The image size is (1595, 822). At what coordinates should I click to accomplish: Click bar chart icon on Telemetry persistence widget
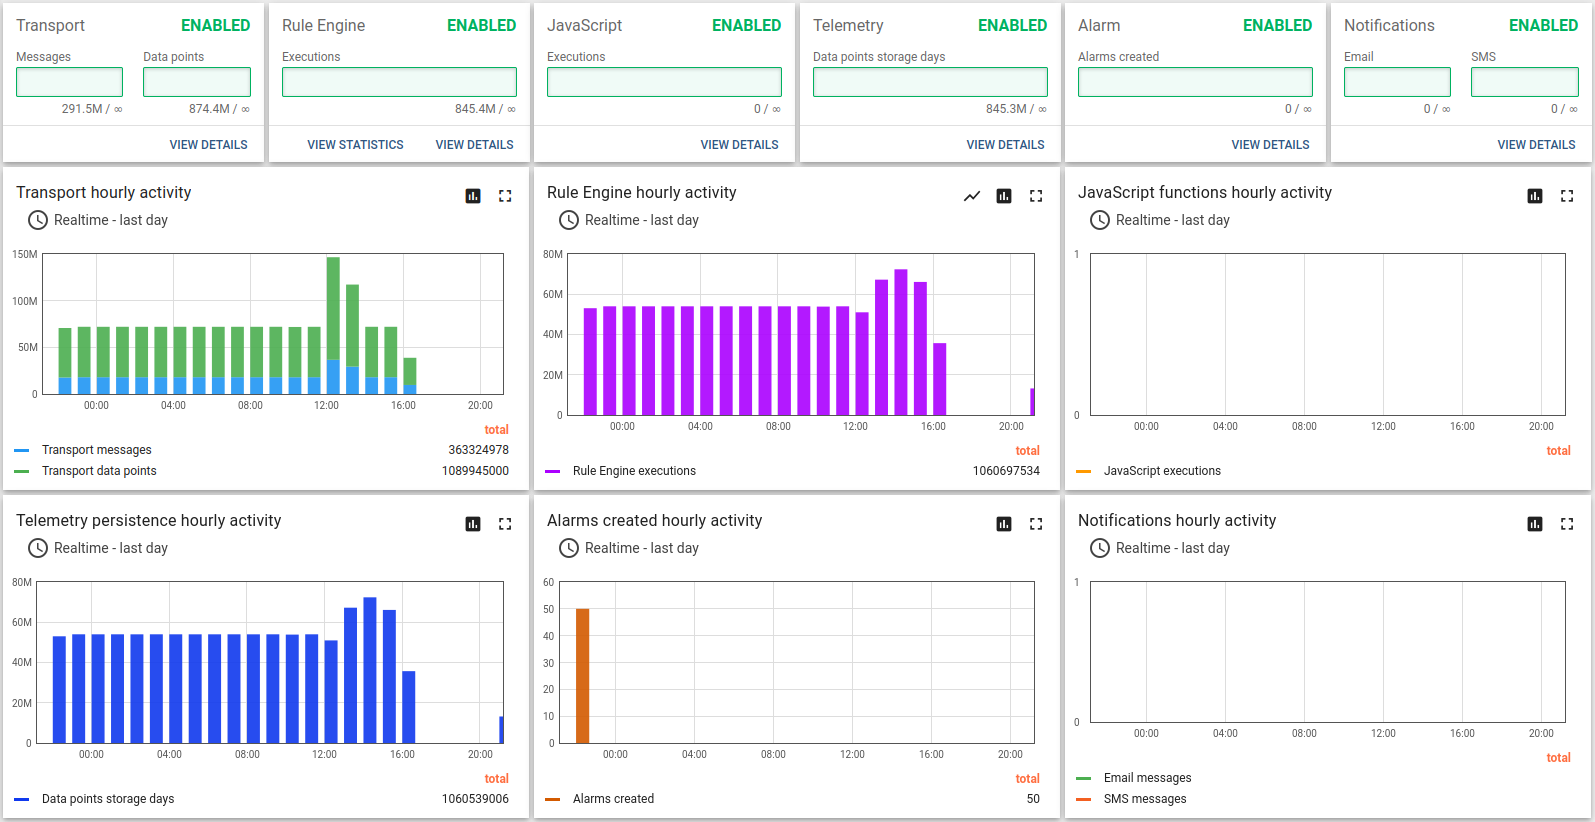coord(473,524)
